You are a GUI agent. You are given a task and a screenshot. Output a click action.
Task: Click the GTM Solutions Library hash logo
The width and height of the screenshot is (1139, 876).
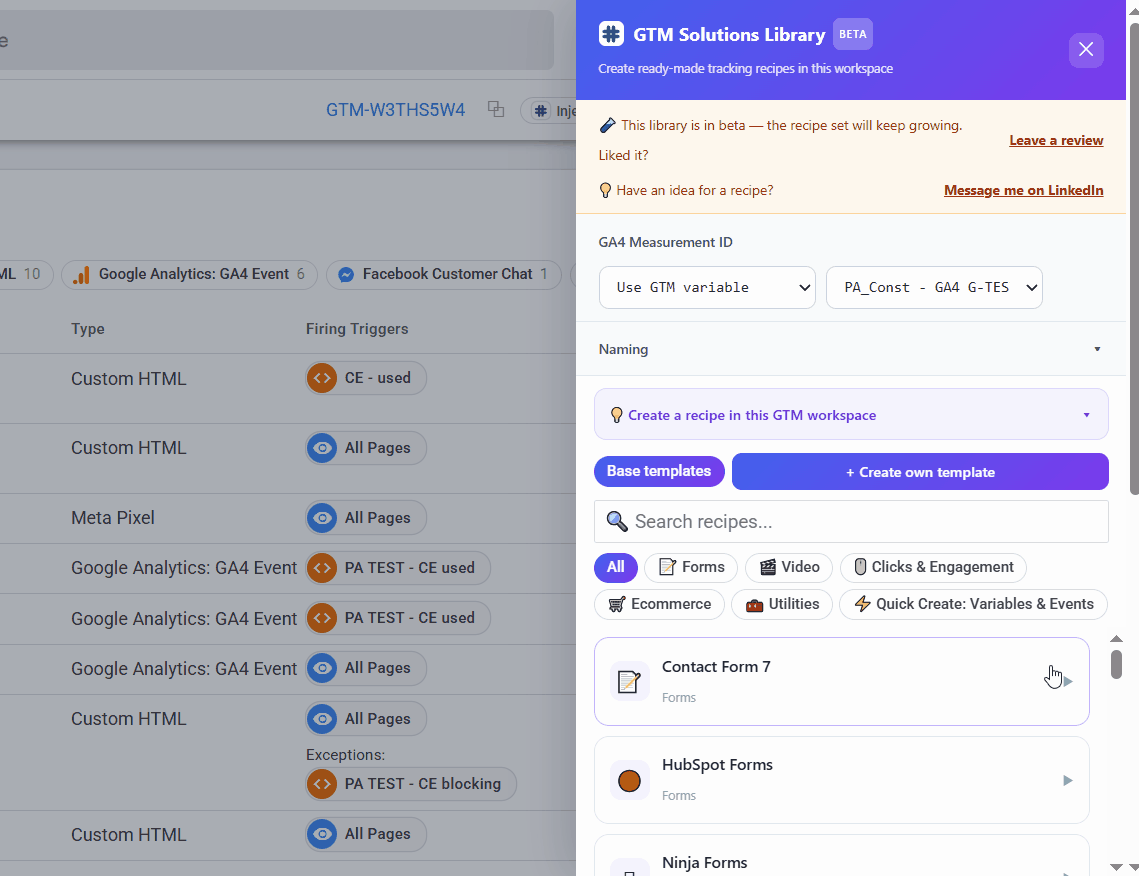(x=611, y=34)
